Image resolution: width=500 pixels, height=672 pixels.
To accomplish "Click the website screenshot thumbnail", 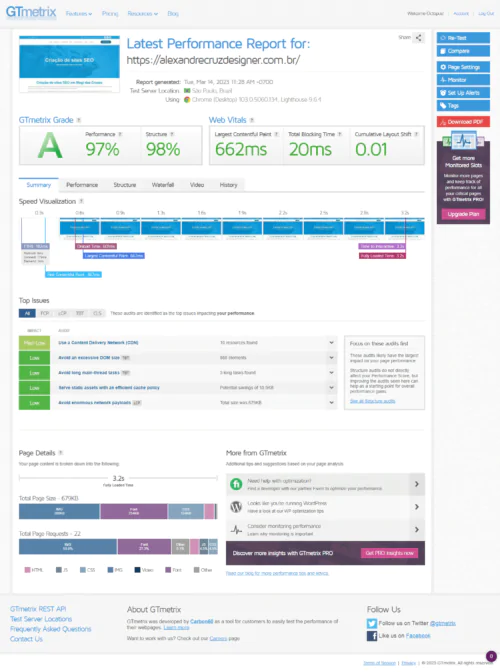I will (x=69, y=63).
